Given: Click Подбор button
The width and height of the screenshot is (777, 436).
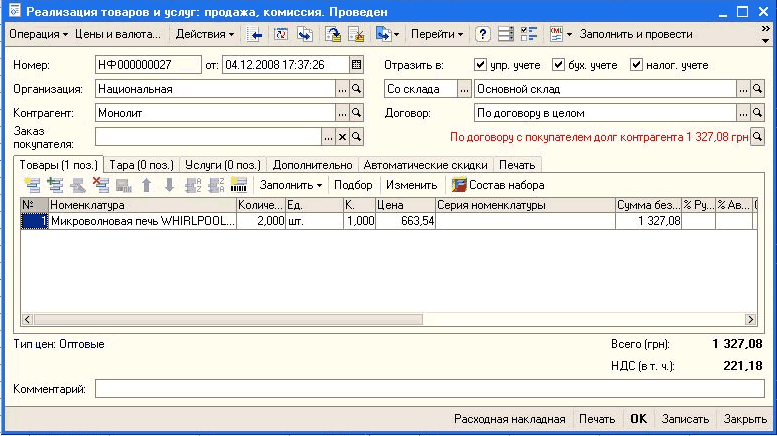Looking at the screenshot, I should coord(353,185).
